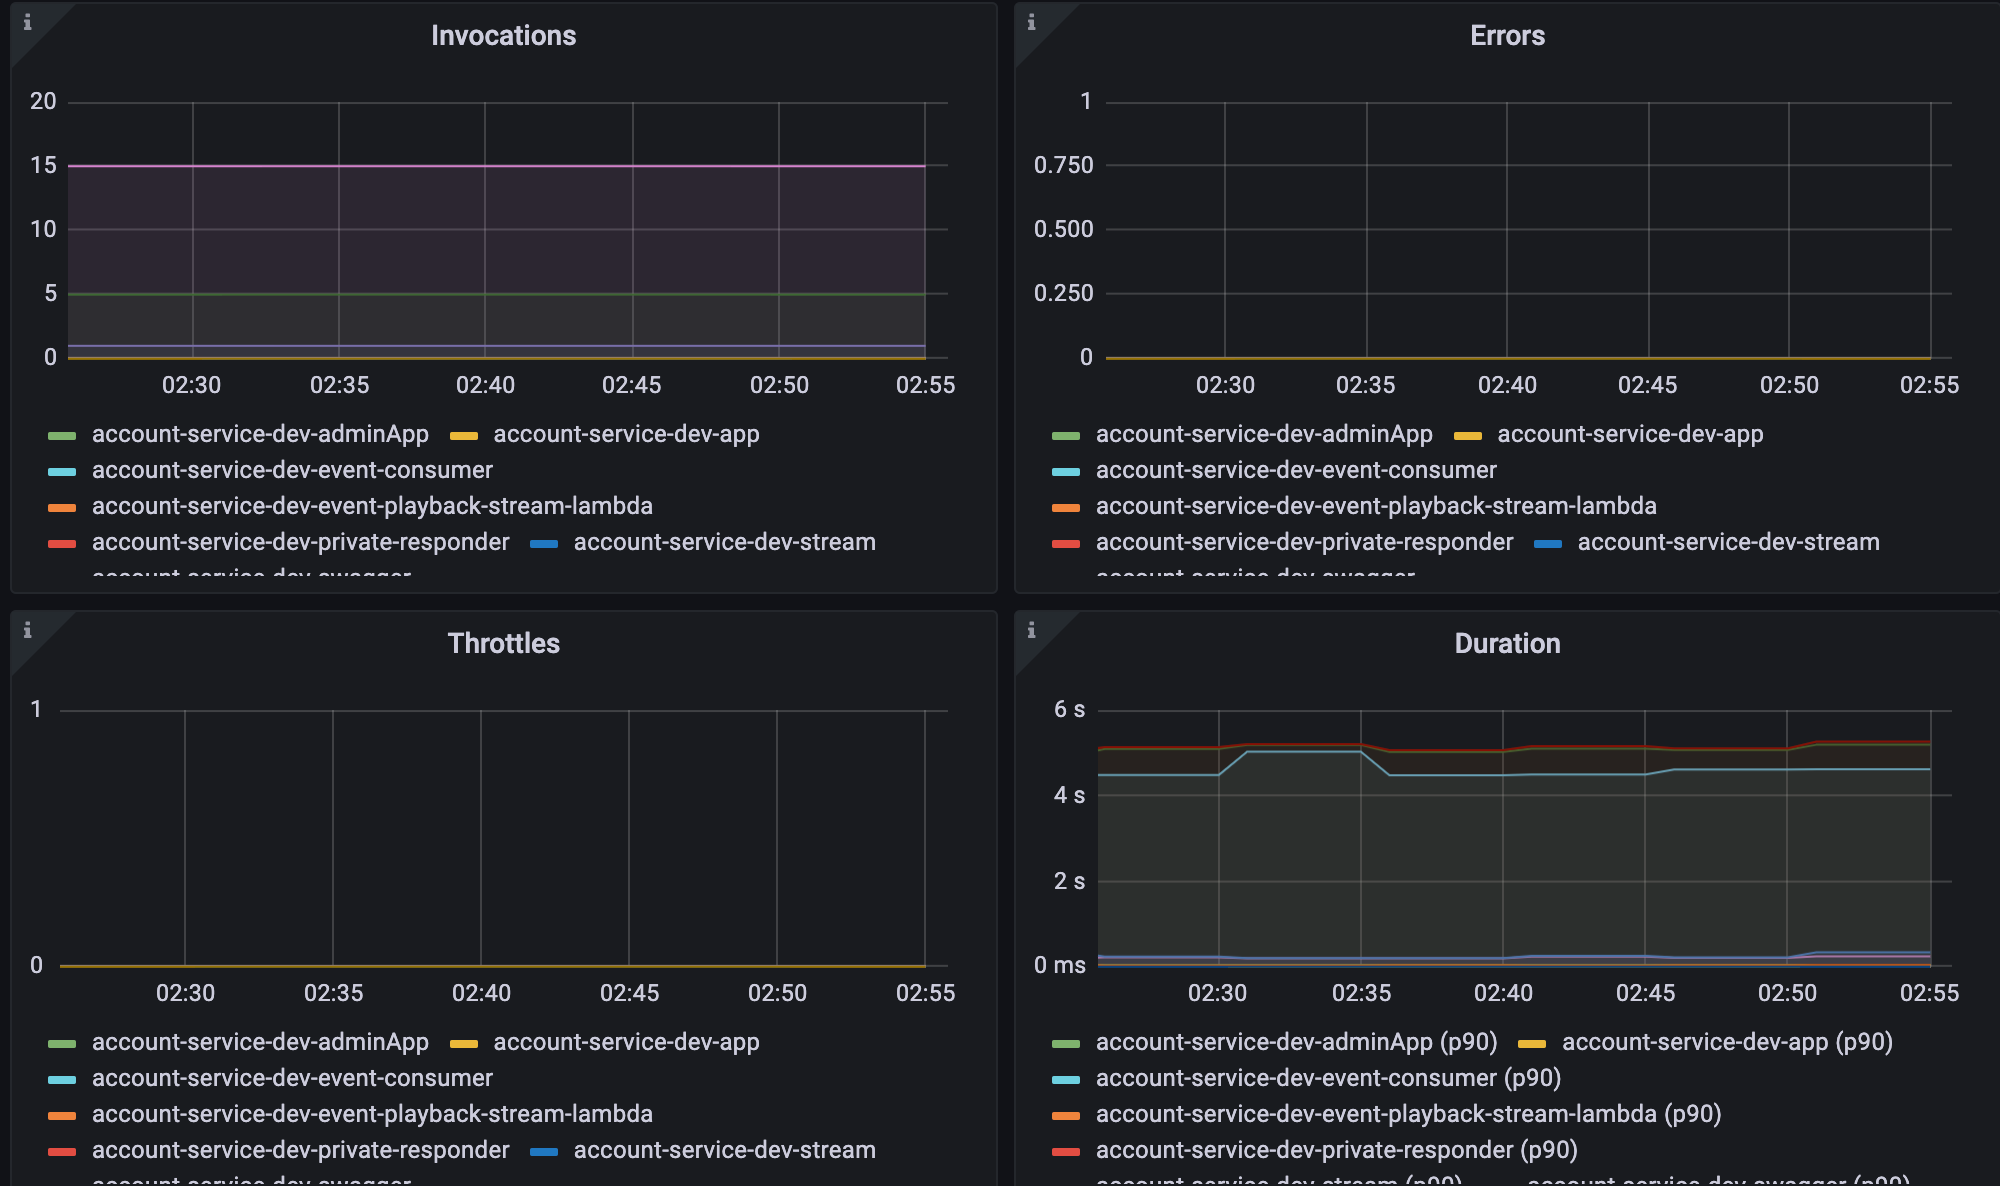This screenshot has width=2000, height=1186.
Task: Click account-service-dev-private-responder in Throttles legend
Action: 300,1150
